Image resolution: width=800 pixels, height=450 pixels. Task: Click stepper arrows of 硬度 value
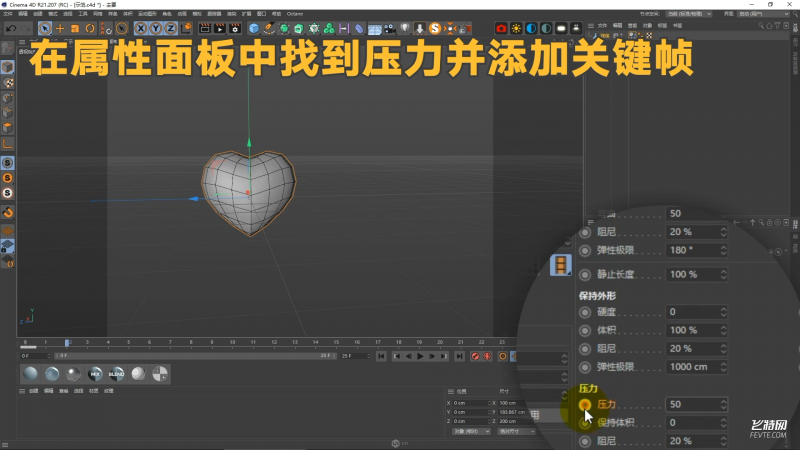click(723, 312)
